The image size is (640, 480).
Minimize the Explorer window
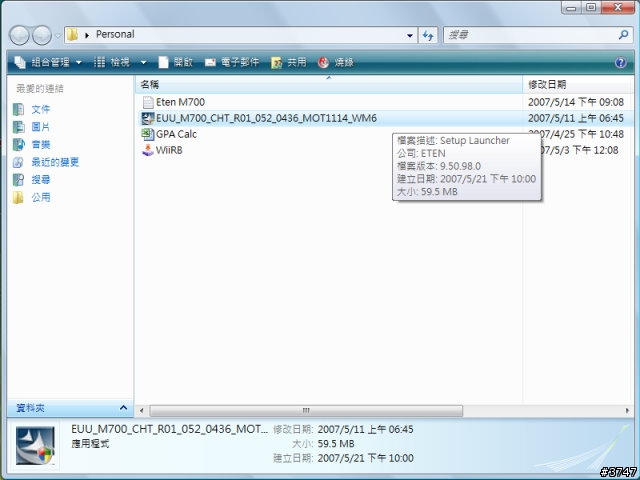(571, 8)
